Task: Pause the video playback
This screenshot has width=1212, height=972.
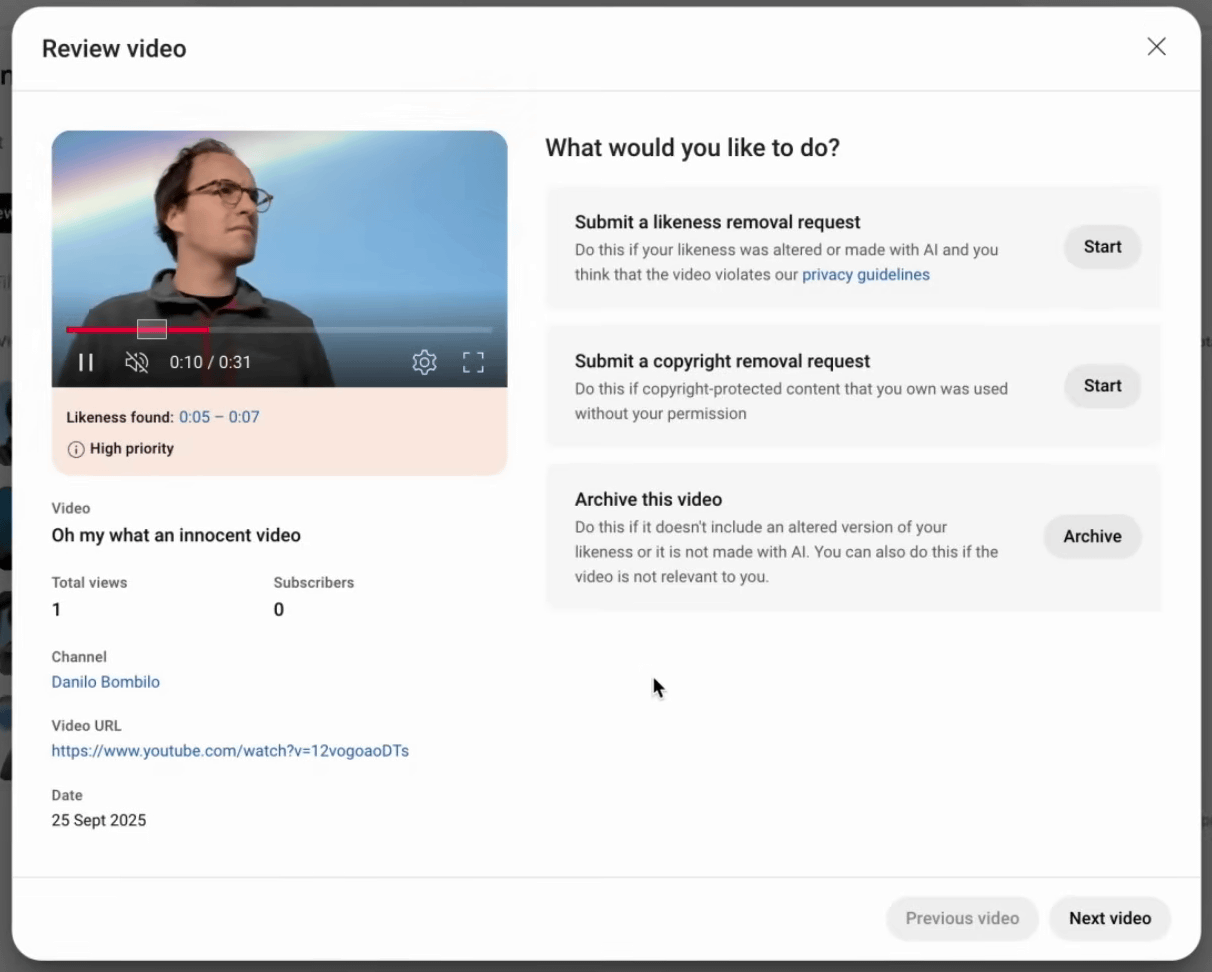Action: coord(86,362)
